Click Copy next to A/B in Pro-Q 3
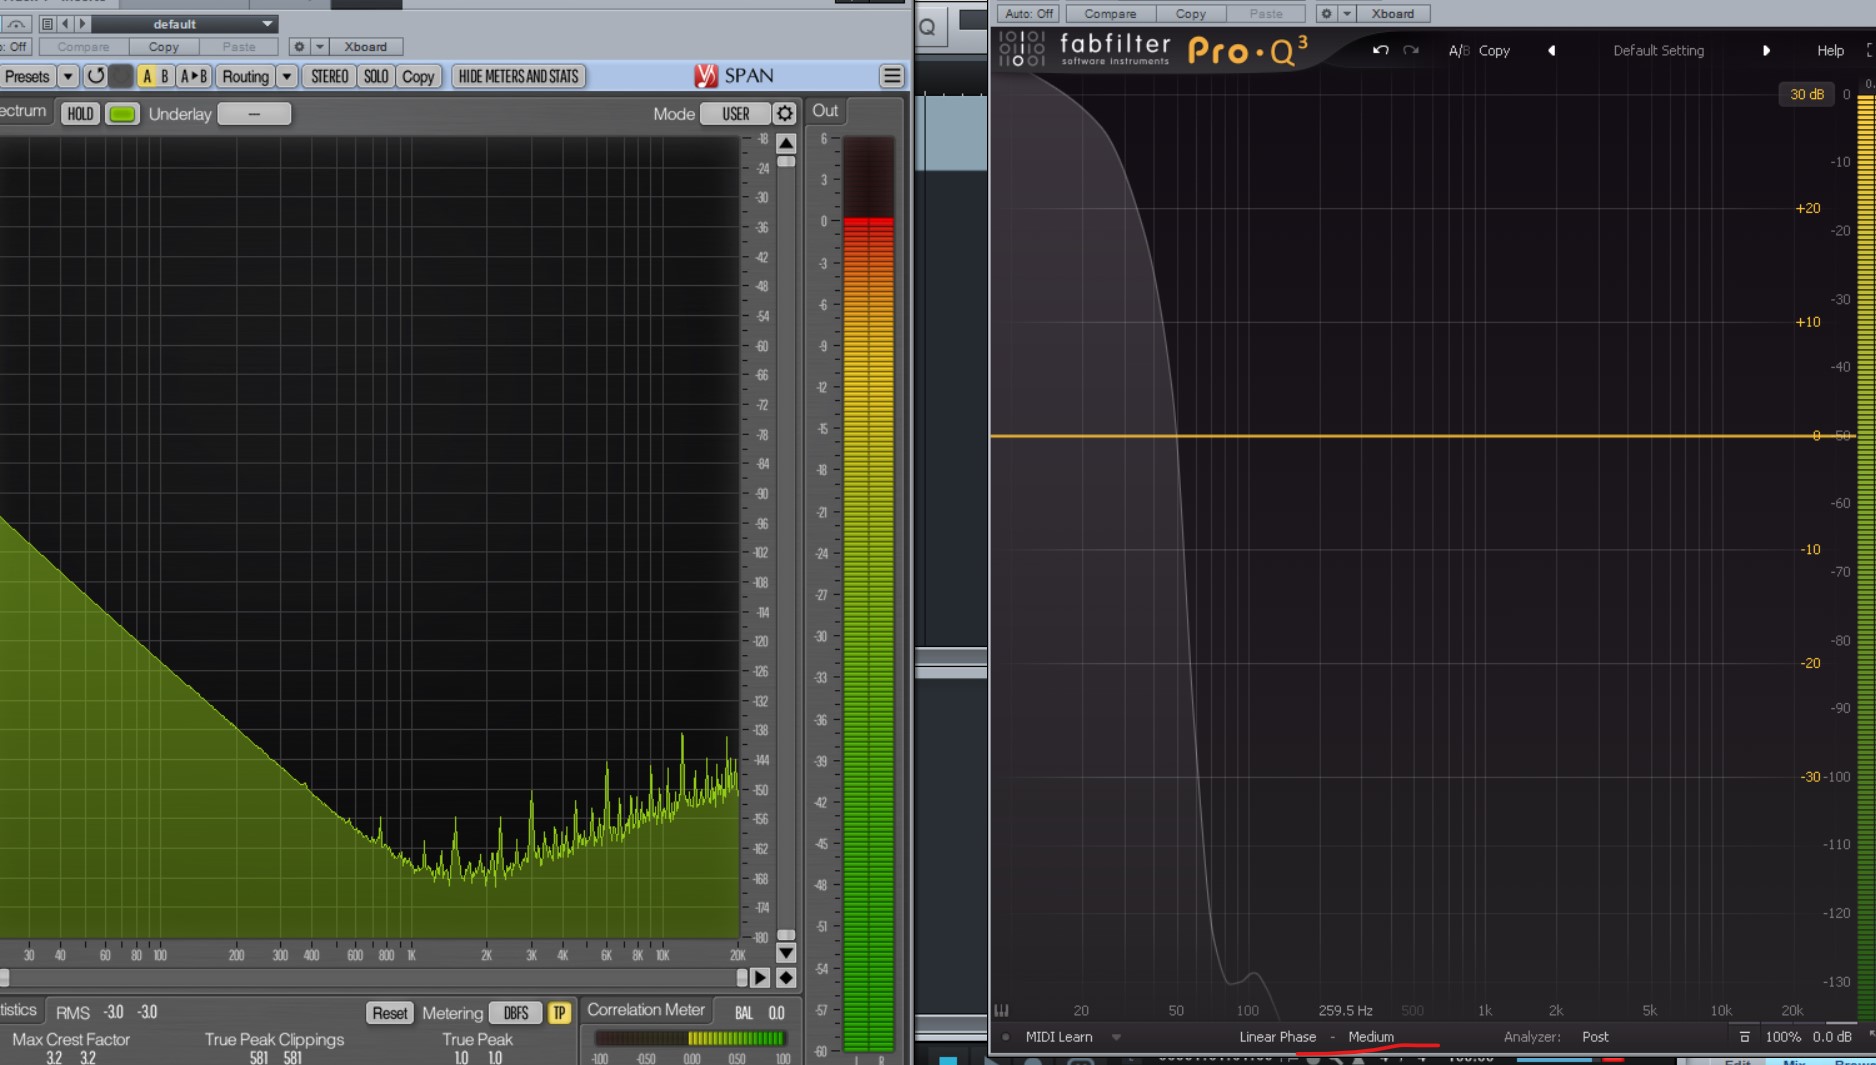Screen dimensions: 1876x1065 click(1494, 50)
